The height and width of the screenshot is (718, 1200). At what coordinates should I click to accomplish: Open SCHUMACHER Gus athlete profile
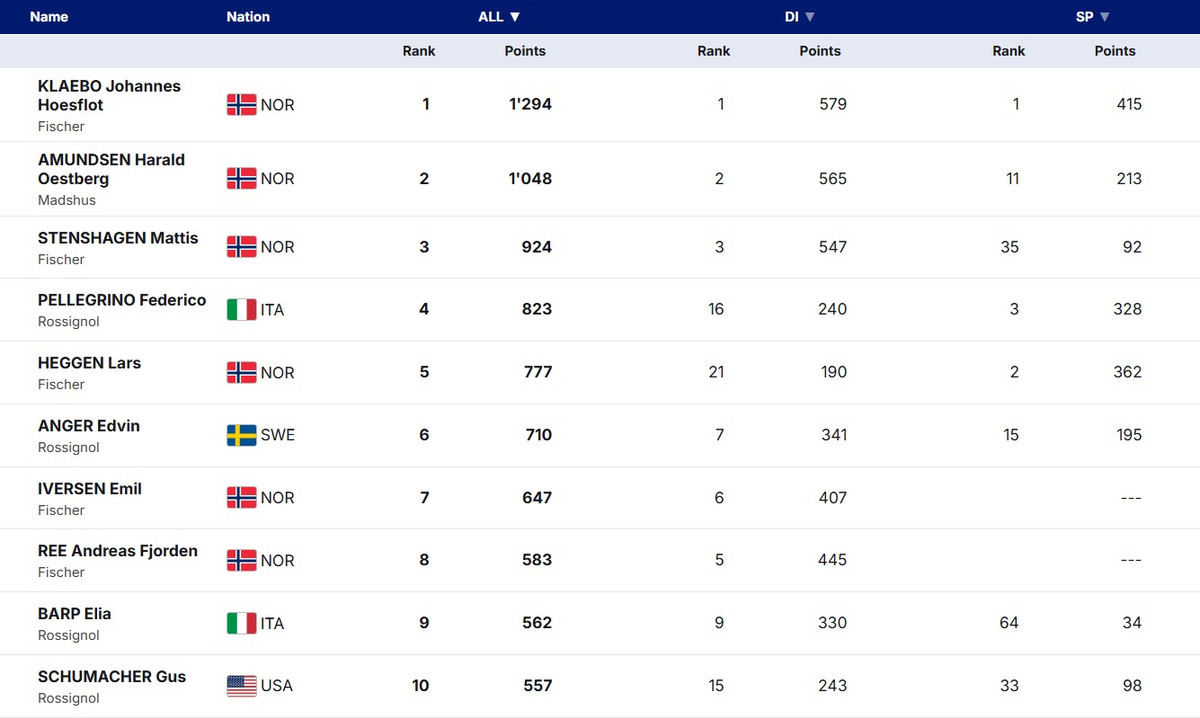tap(112, 677)
